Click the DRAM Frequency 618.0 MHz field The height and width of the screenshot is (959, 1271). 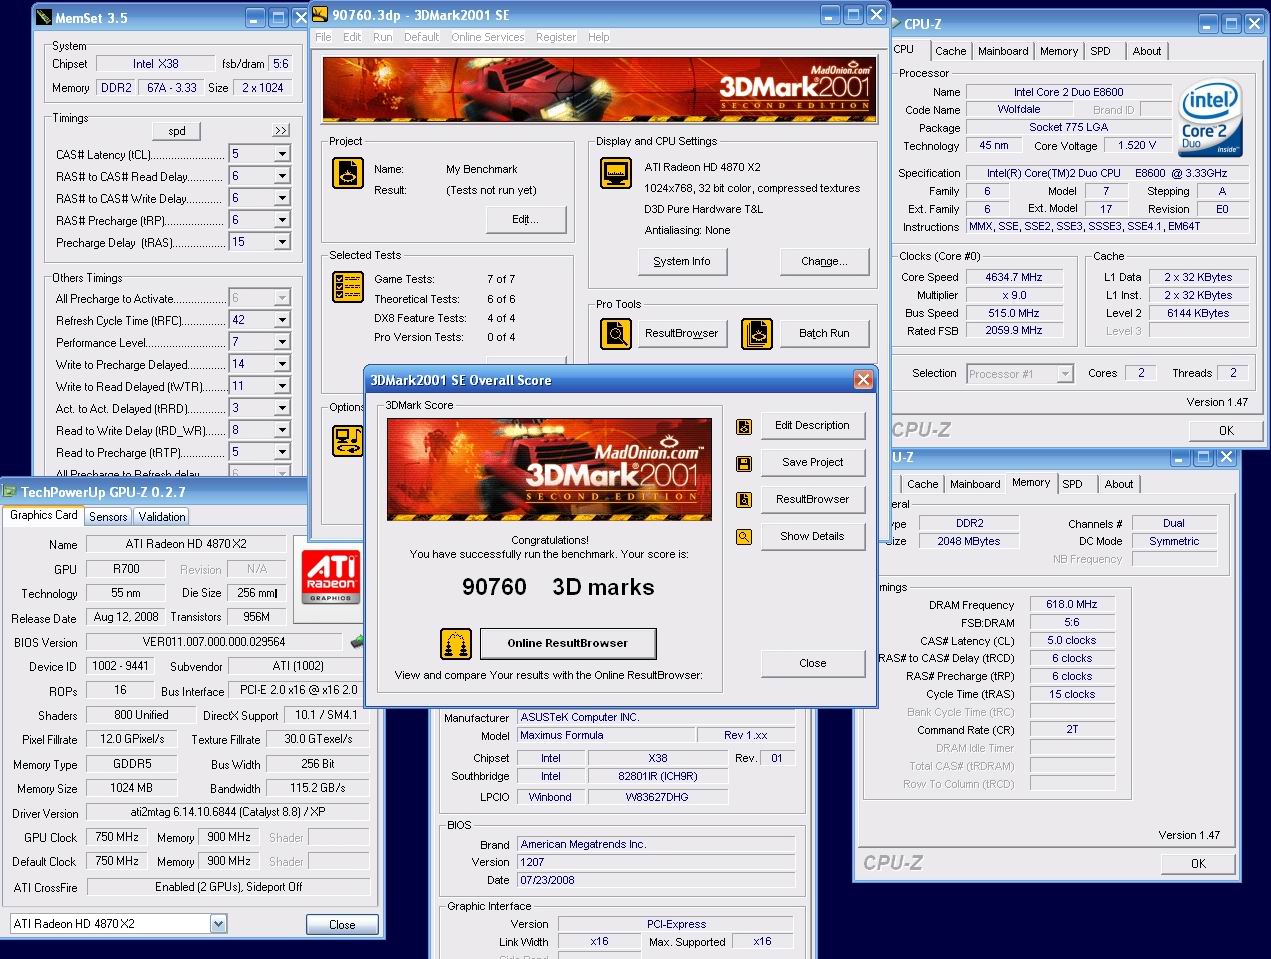pos(1072,605)
